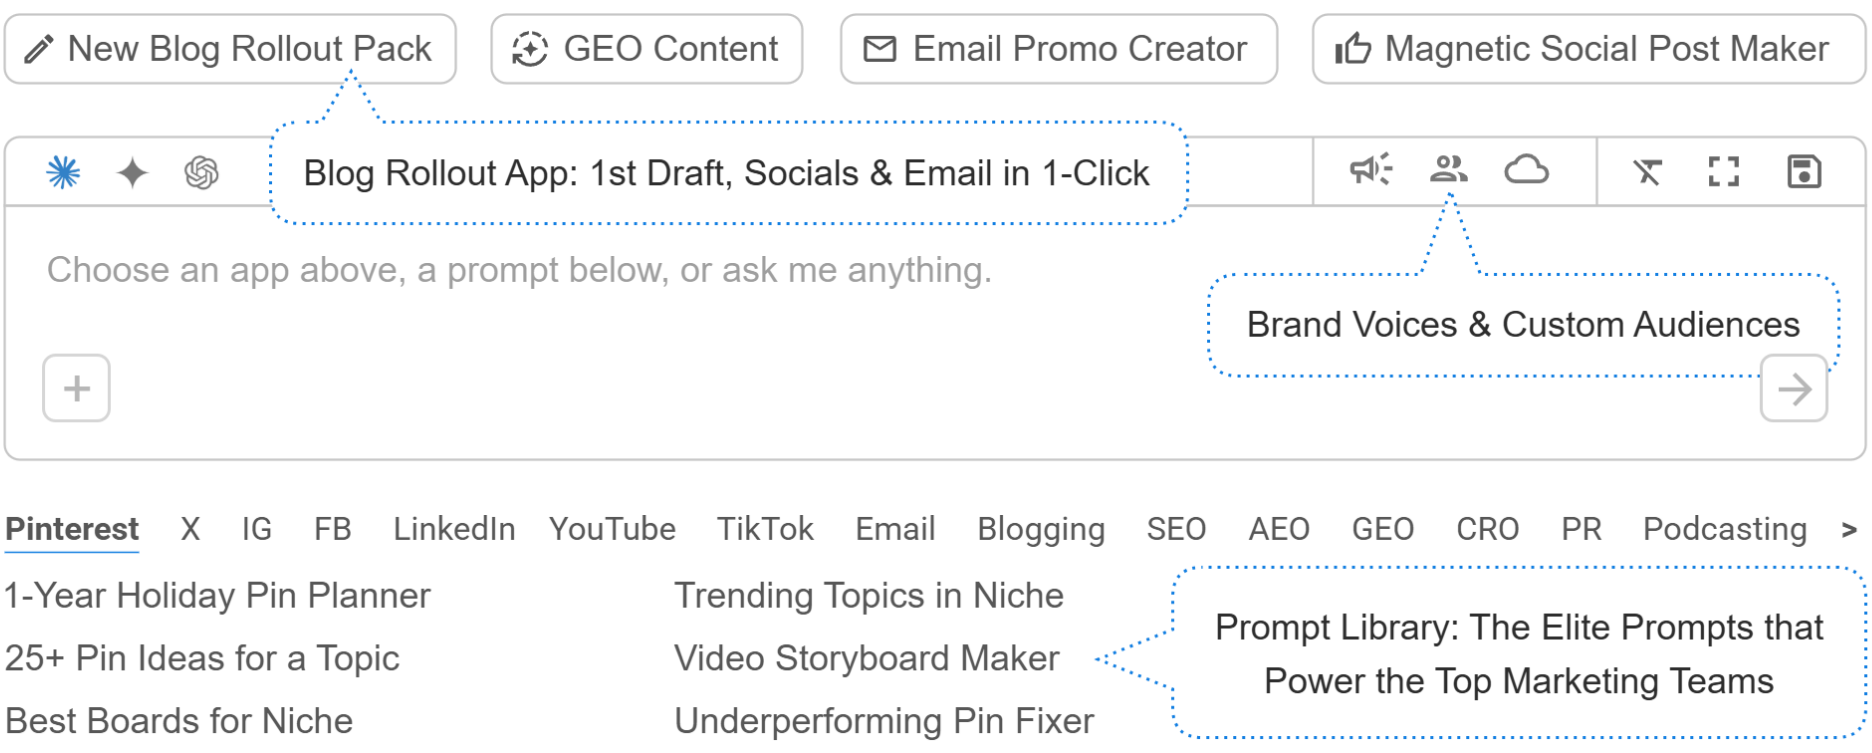Switch to the YouTube prompts tab
The height and width of the screenshot is (753, 1872).
click(x=612, y=529)
